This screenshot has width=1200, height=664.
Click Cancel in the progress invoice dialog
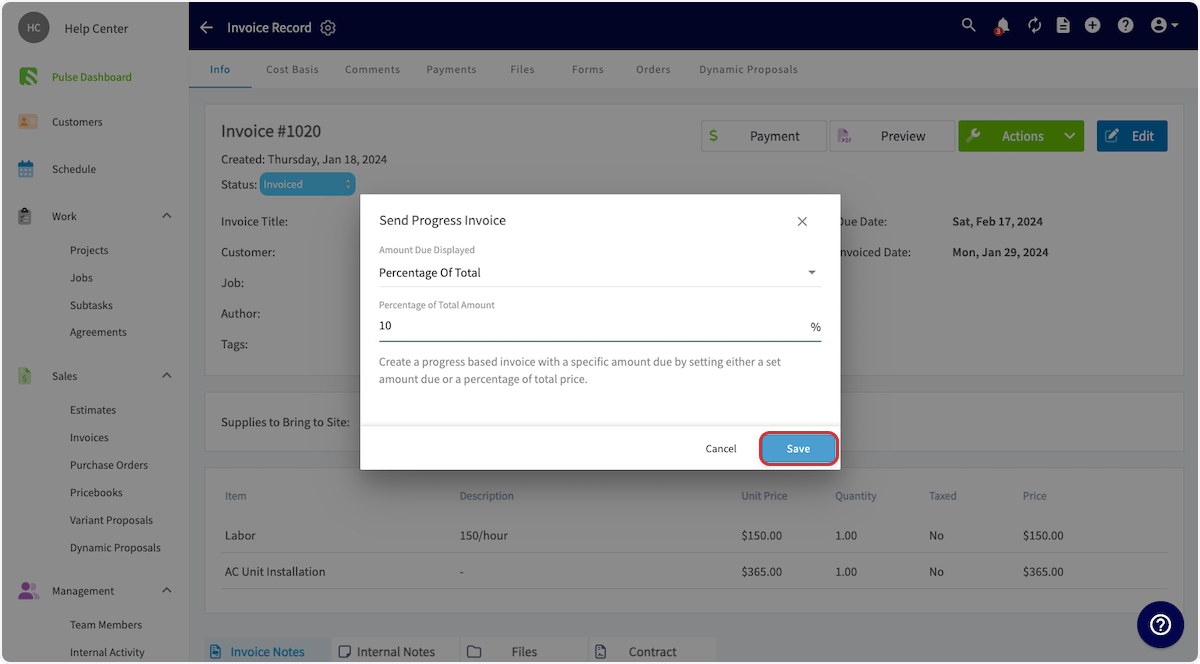721,449
